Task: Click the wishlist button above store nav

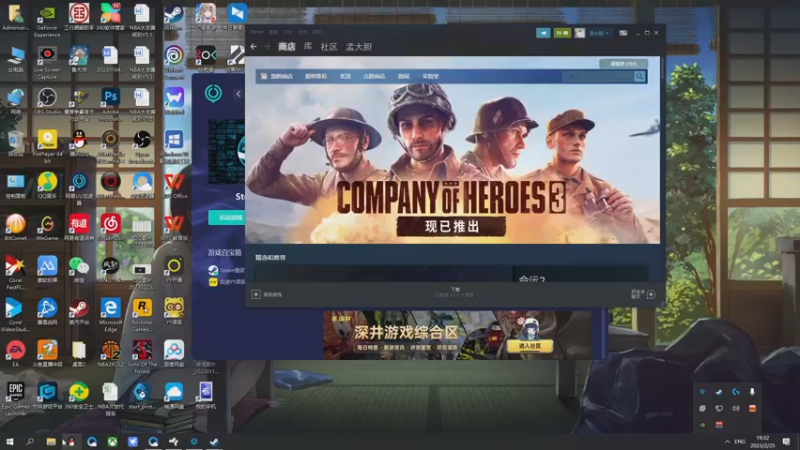Action: coord(623,64)
